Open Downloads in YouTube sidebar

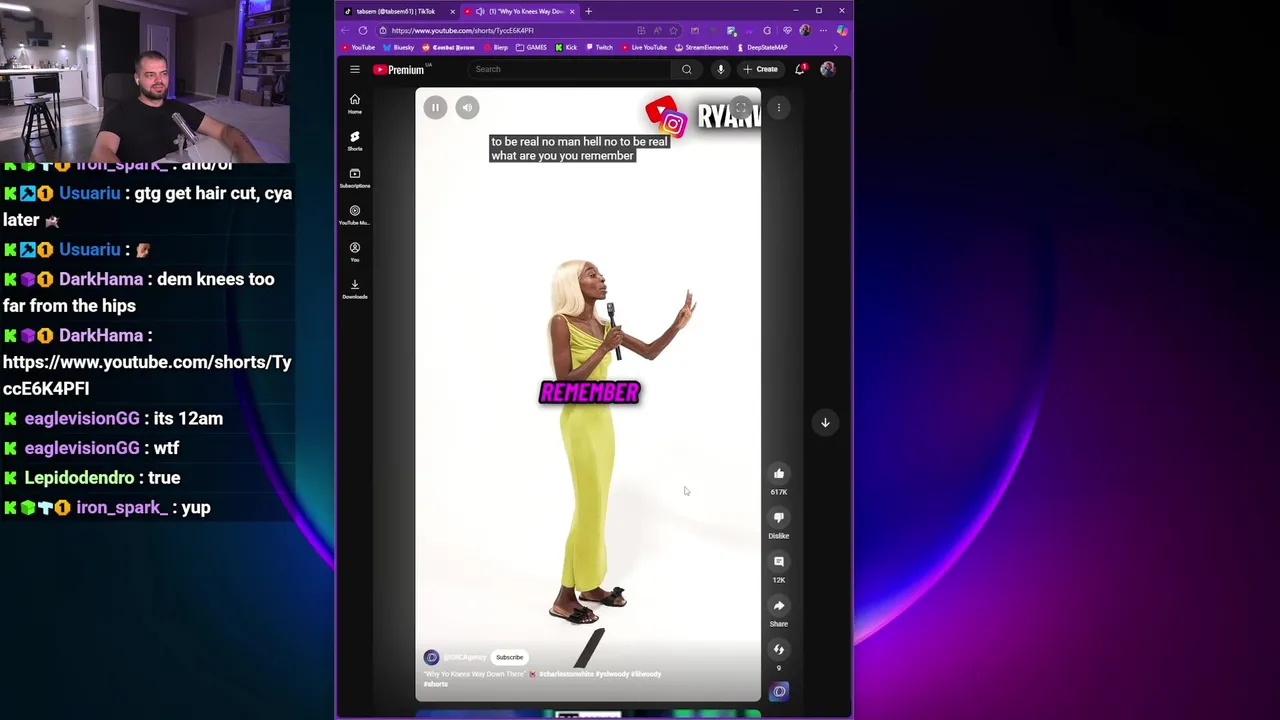[x=355, y=288]
